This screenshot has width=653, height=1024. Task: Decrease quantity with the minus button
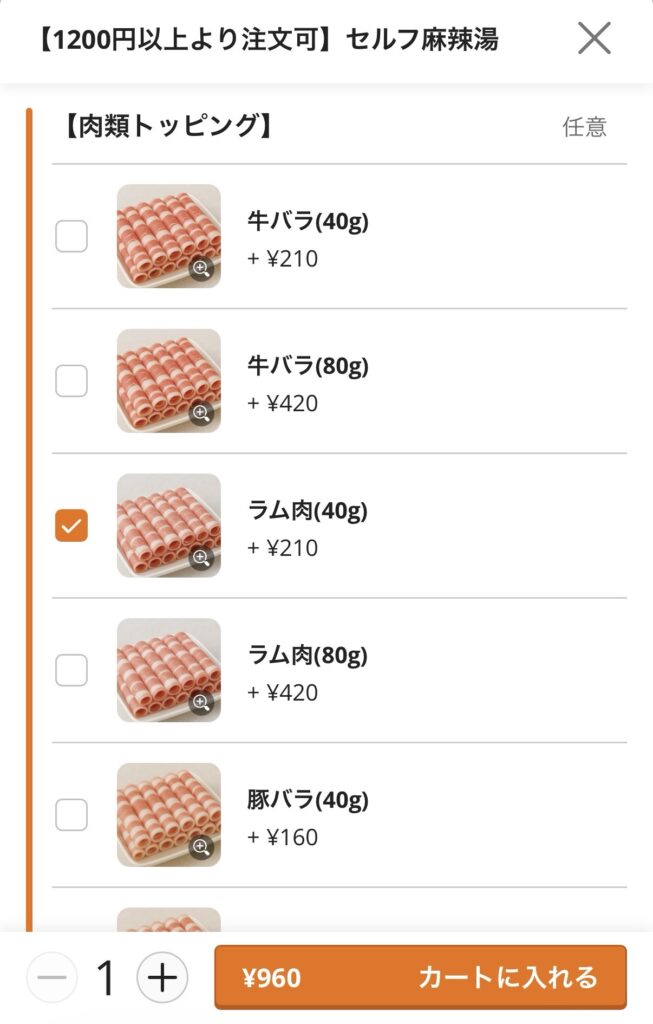coord(52,977)
